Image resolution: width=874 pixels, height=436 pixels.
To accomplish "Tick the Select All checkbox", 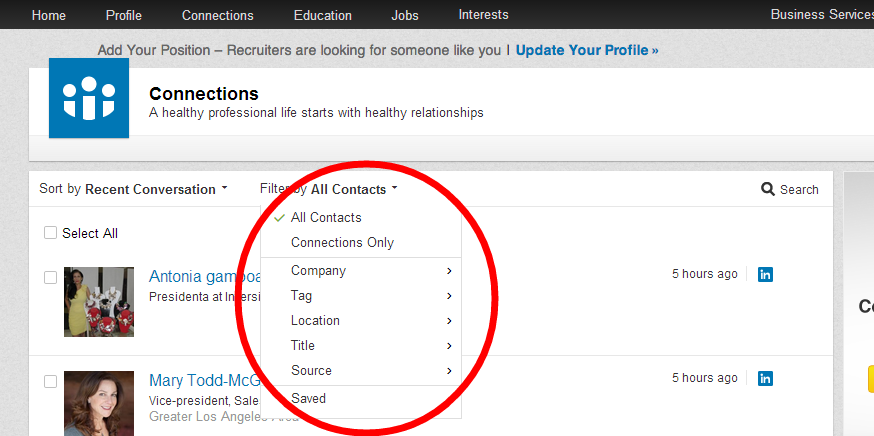I will pos(50,233).
